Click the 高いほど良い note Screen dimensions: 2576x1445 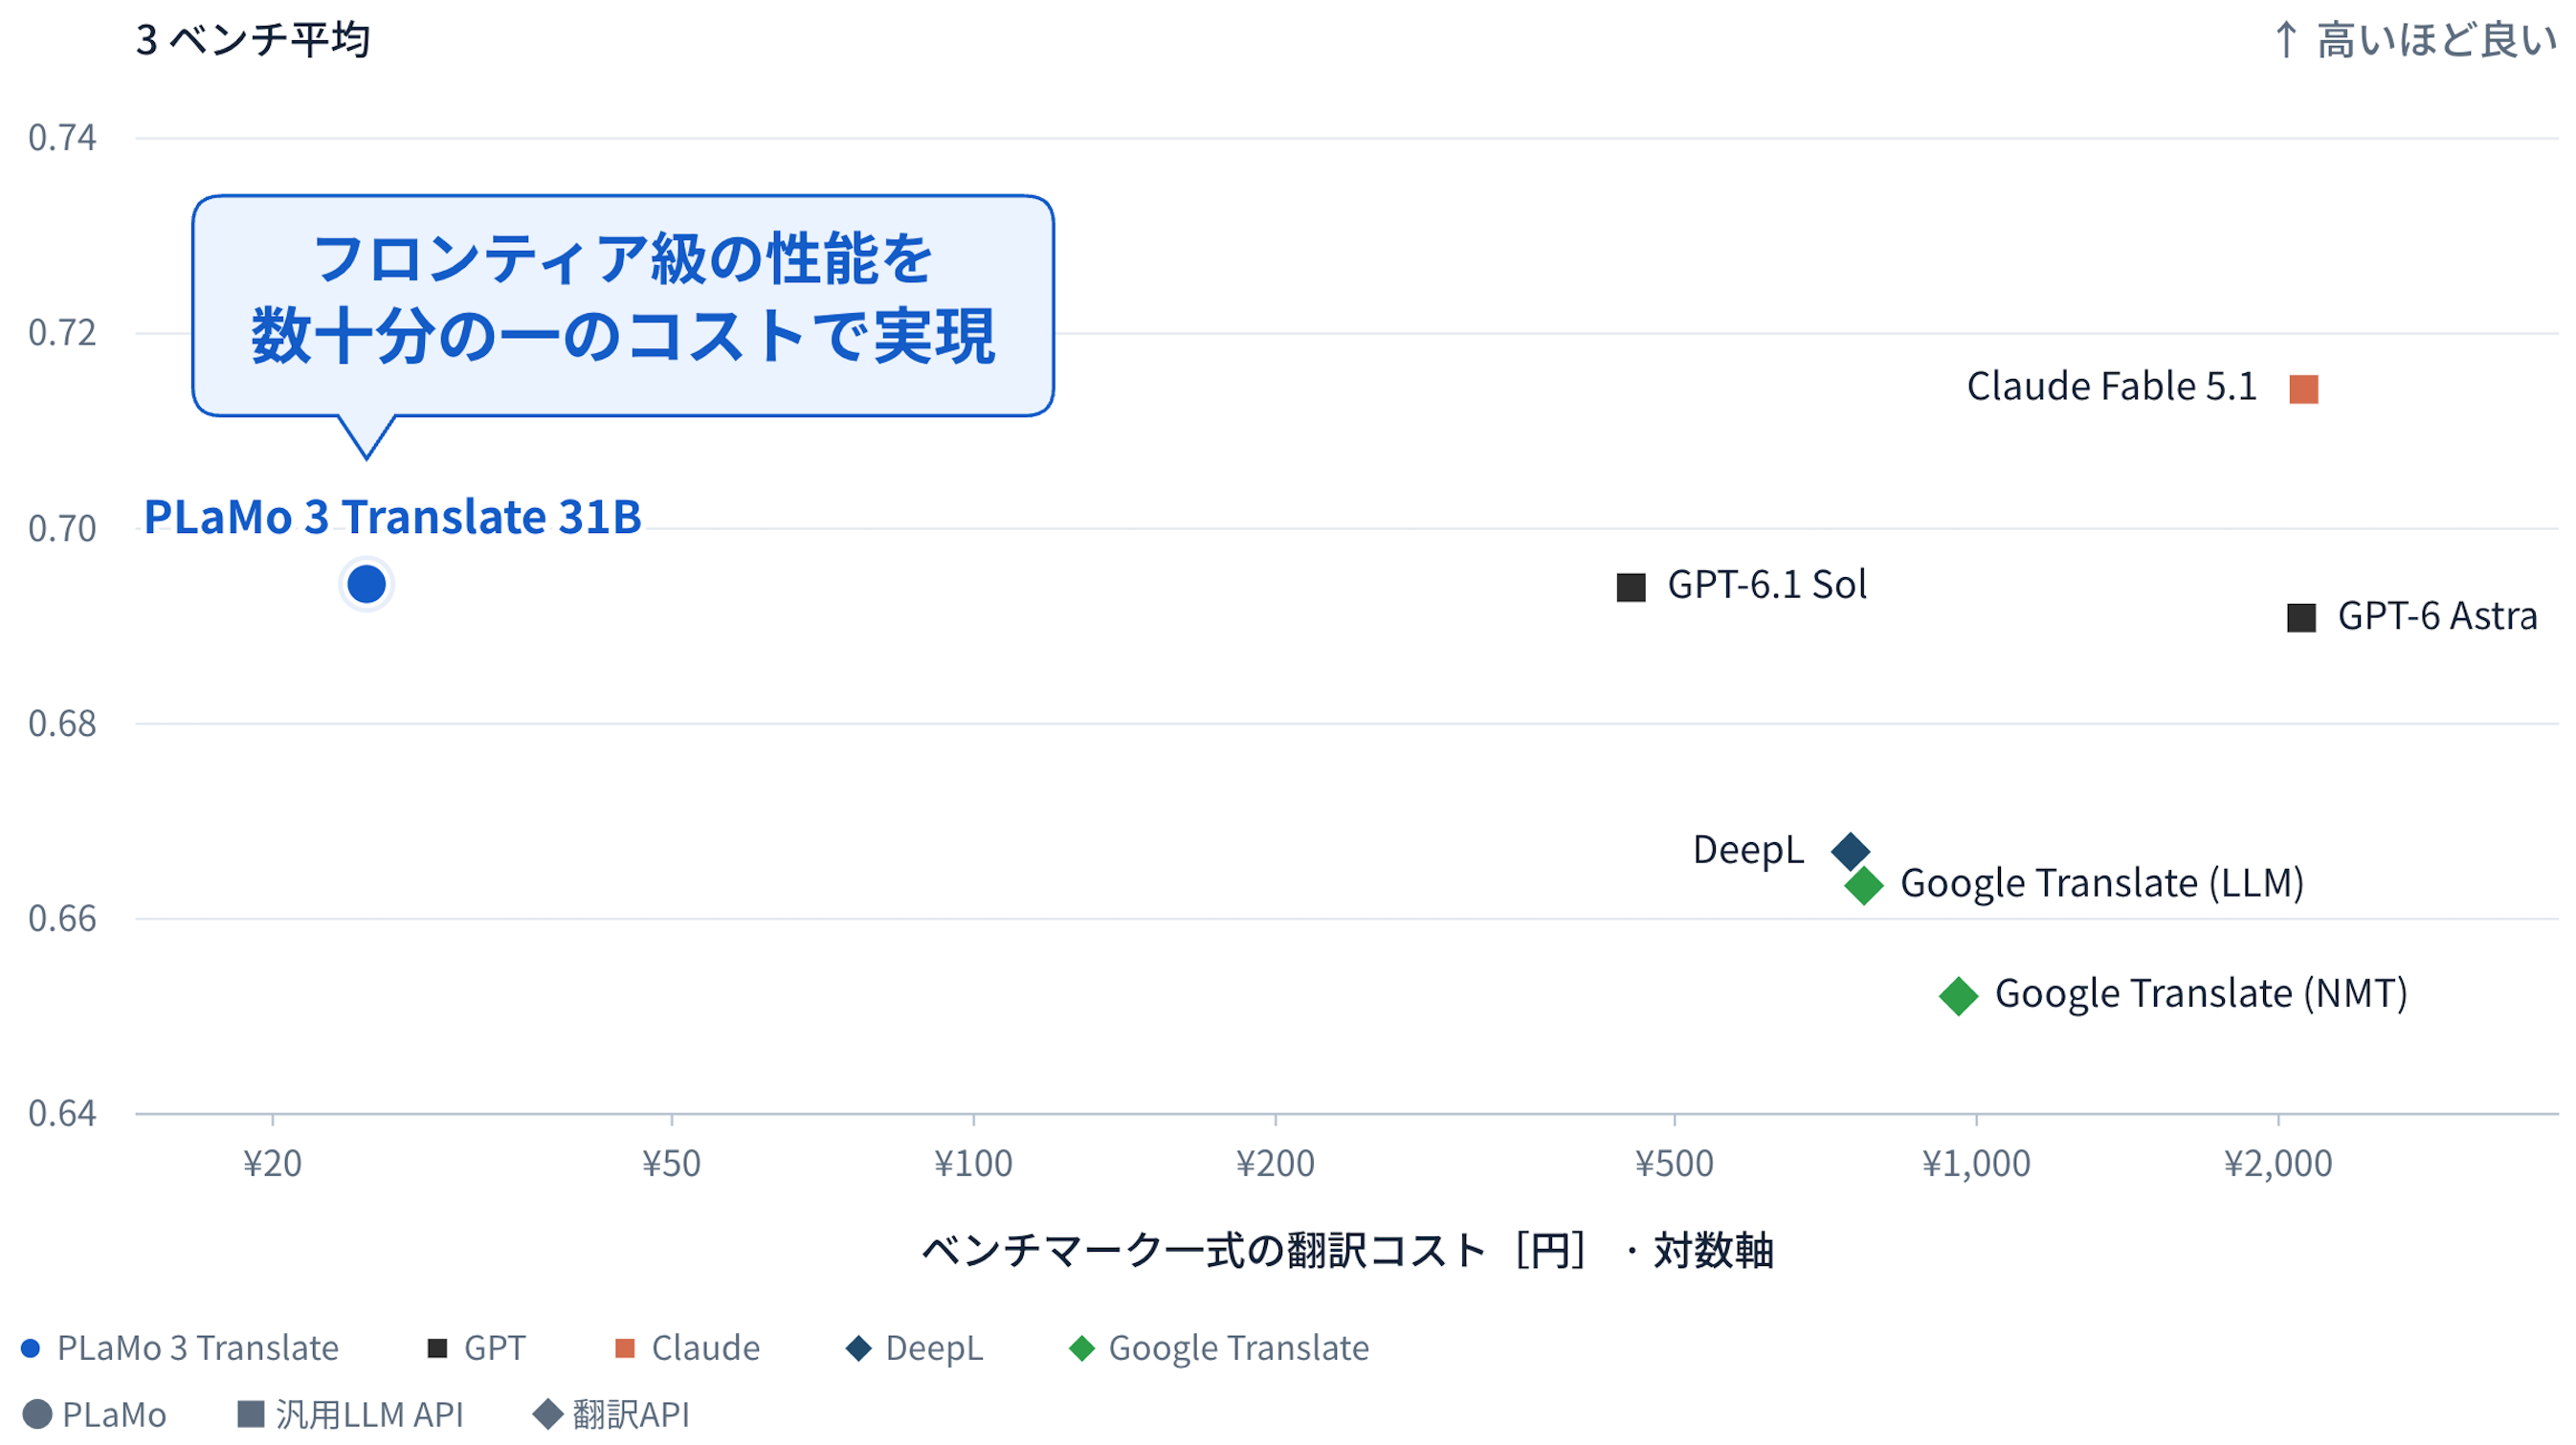click(2437, 40)
